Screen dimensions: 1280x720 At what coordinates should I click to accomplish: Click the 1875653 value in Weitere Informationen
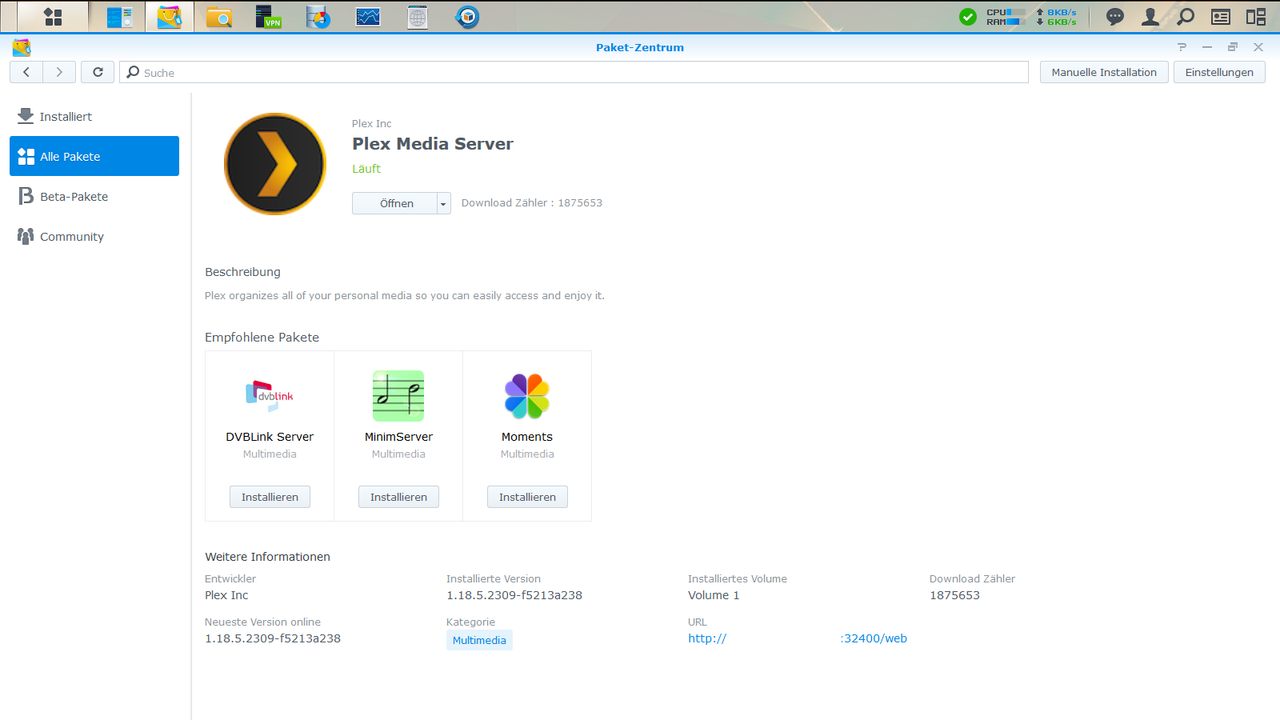click(x=955, y=595)
